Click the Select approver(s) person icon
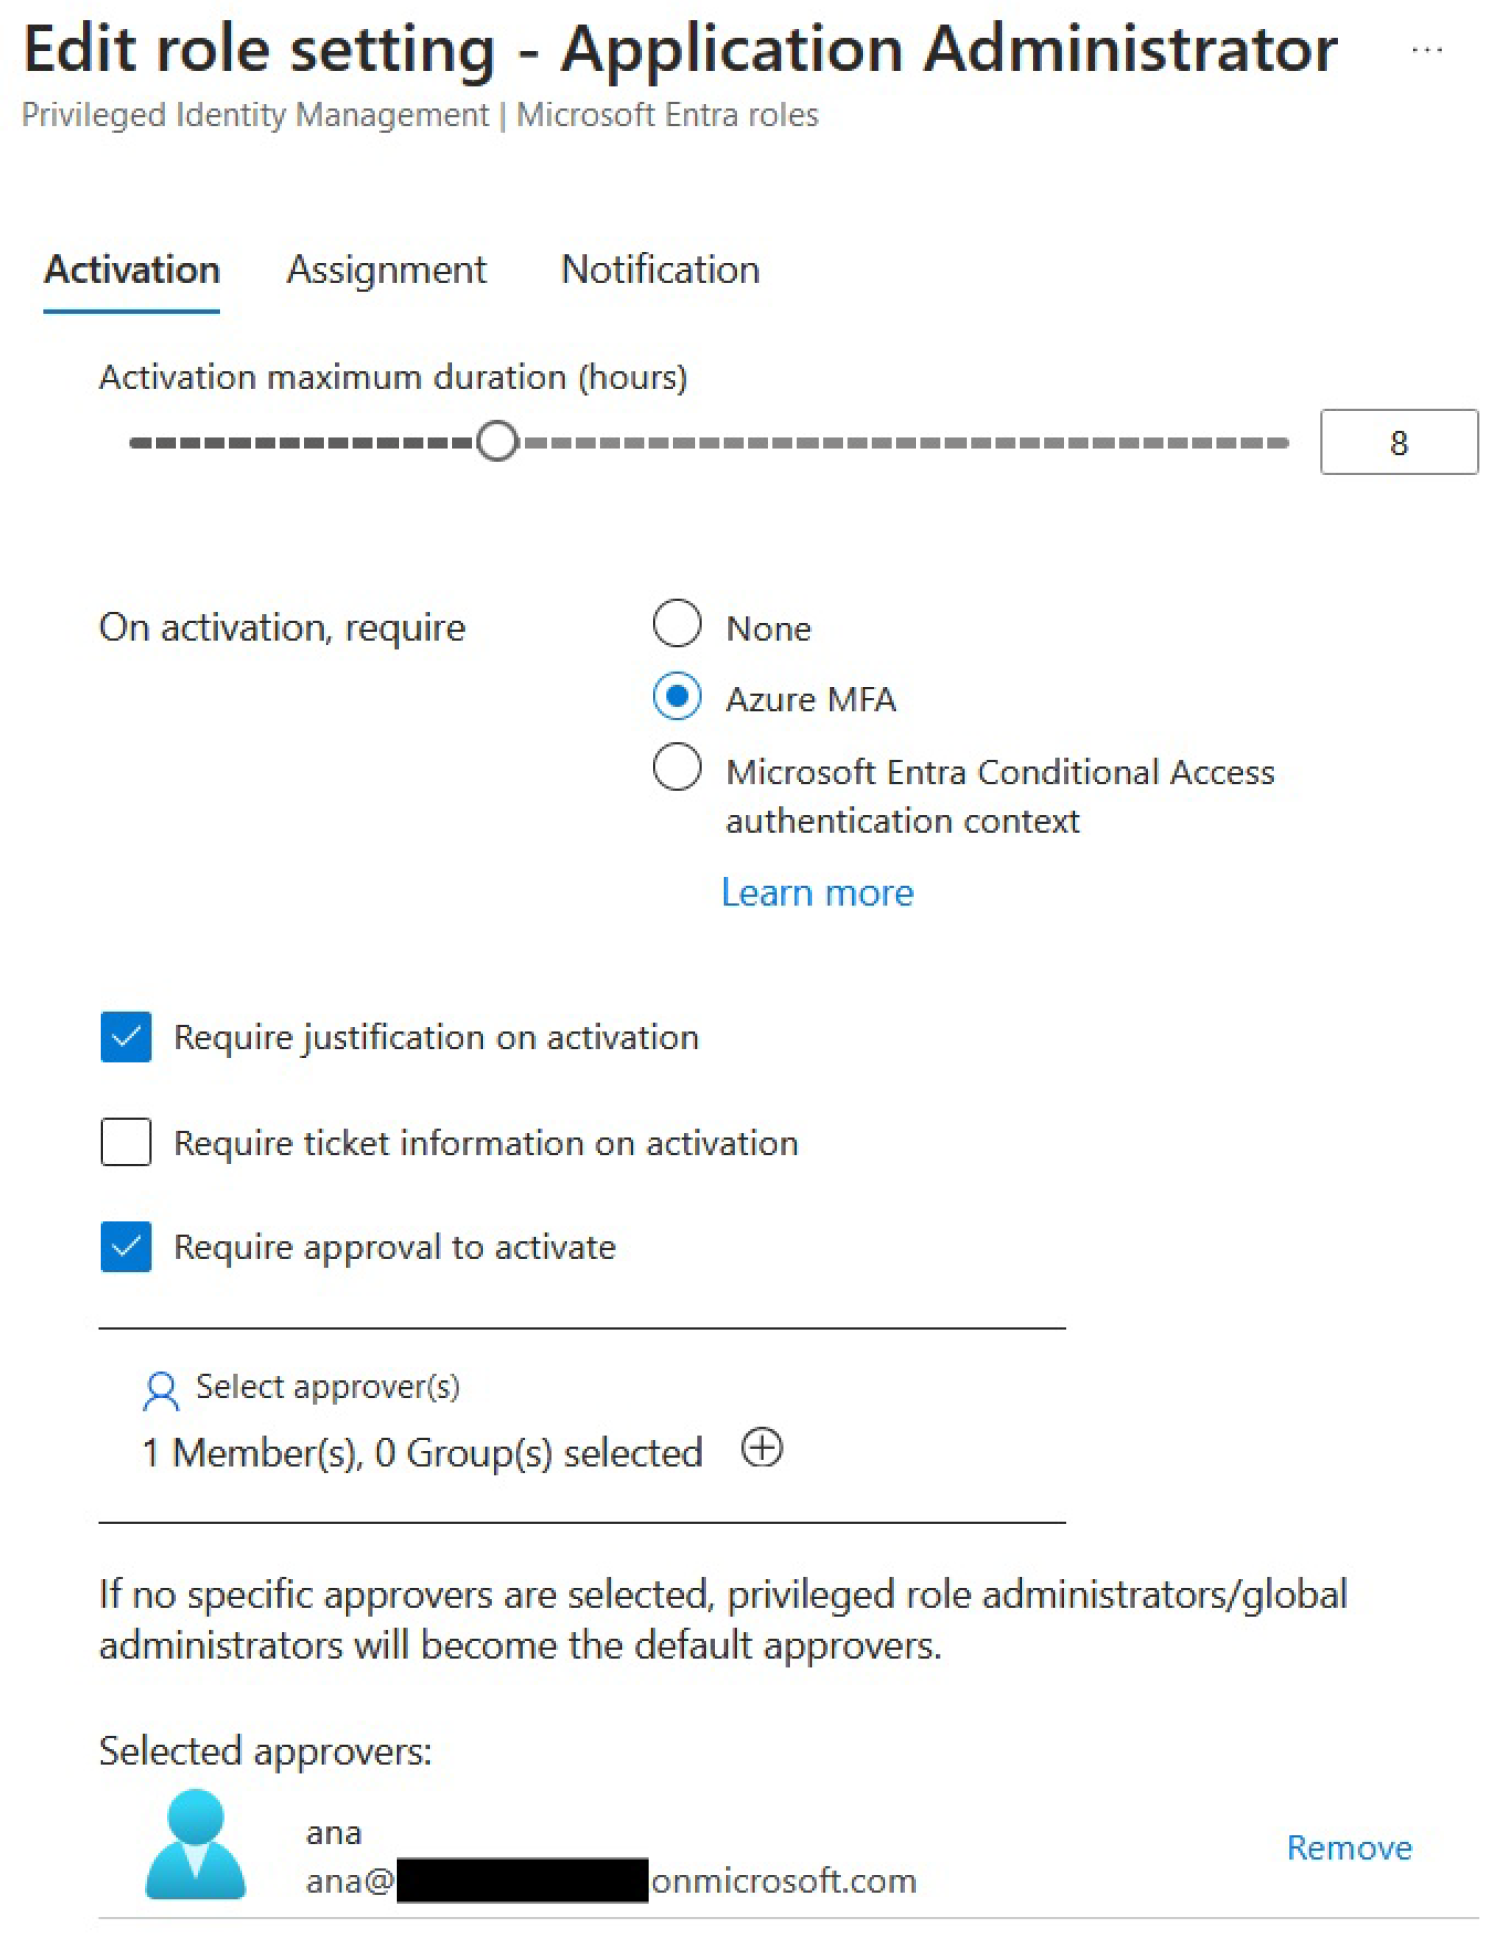The height and width of the screenshot is (1938, 1497). tap(160, 1390)
